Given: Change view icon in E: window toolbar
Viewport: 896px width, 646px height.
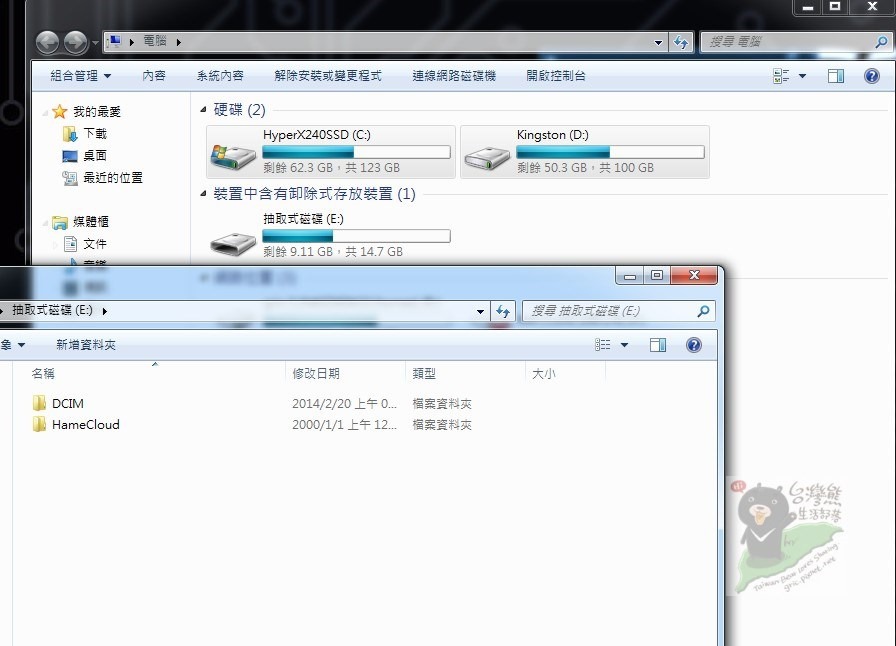Looking at the screenshot, I should [602, 345].
